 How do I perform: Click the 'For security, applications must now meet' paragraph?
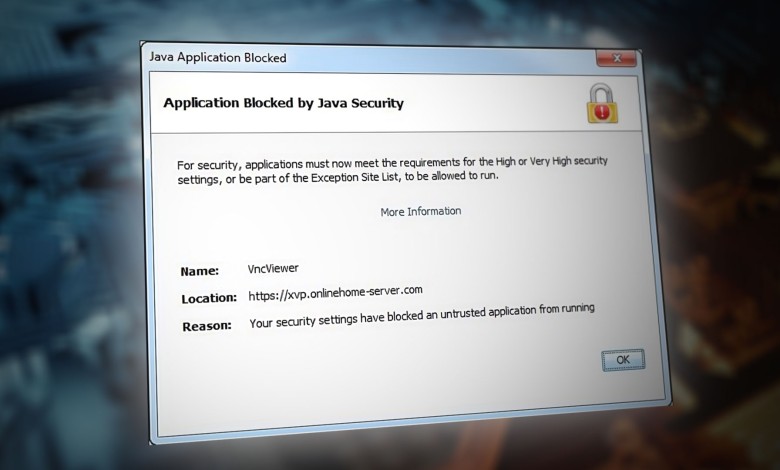[x=392, y=170]
